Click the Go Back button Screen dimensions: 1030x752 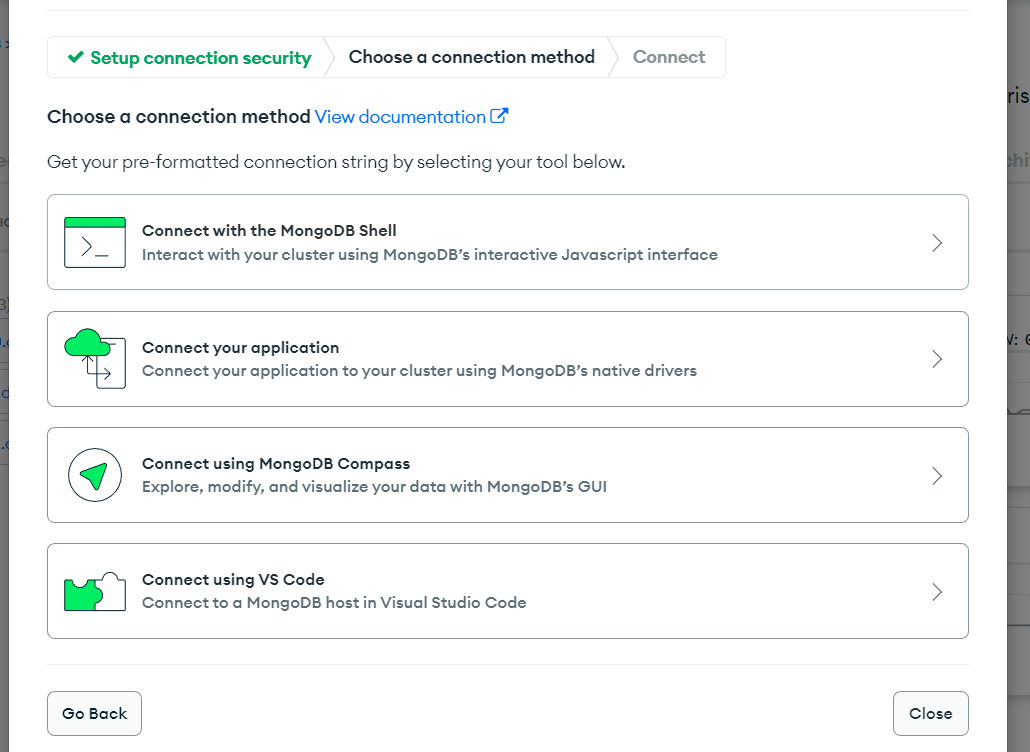[x=94, y=713]
